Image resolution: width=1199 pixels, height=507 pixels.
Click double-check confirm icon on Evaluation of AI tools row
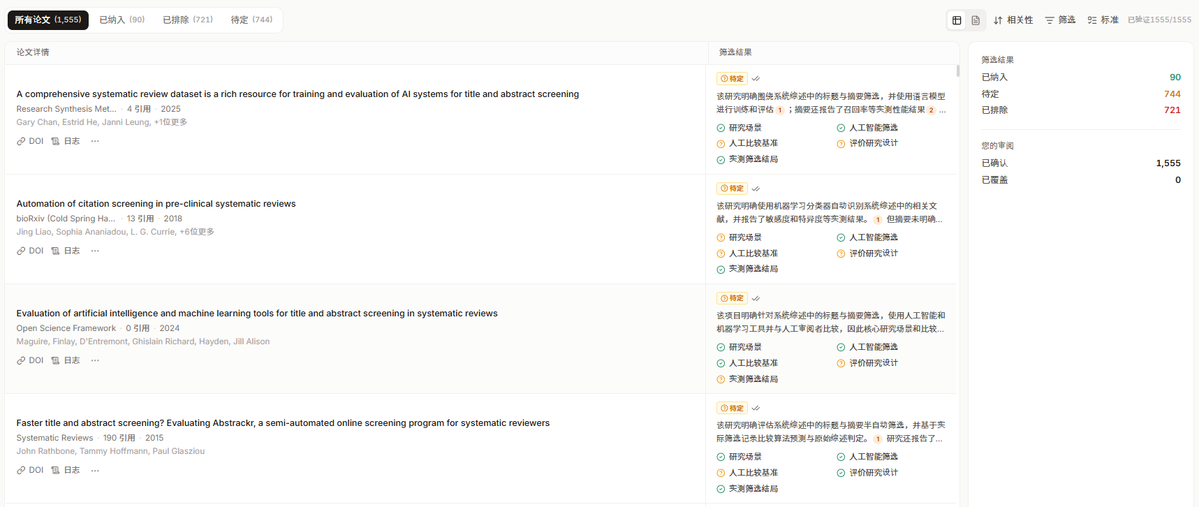(x=755, y=297)
